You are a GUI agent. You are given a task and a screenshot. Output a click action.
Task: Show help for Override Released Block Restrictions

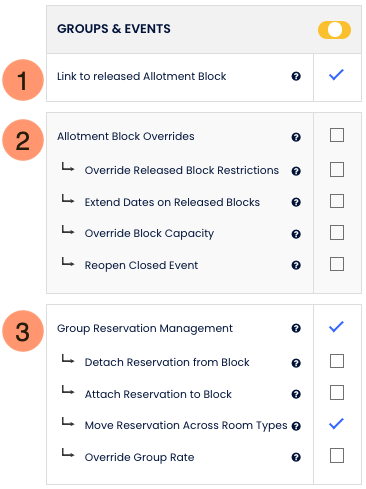[x=296, y=171]
